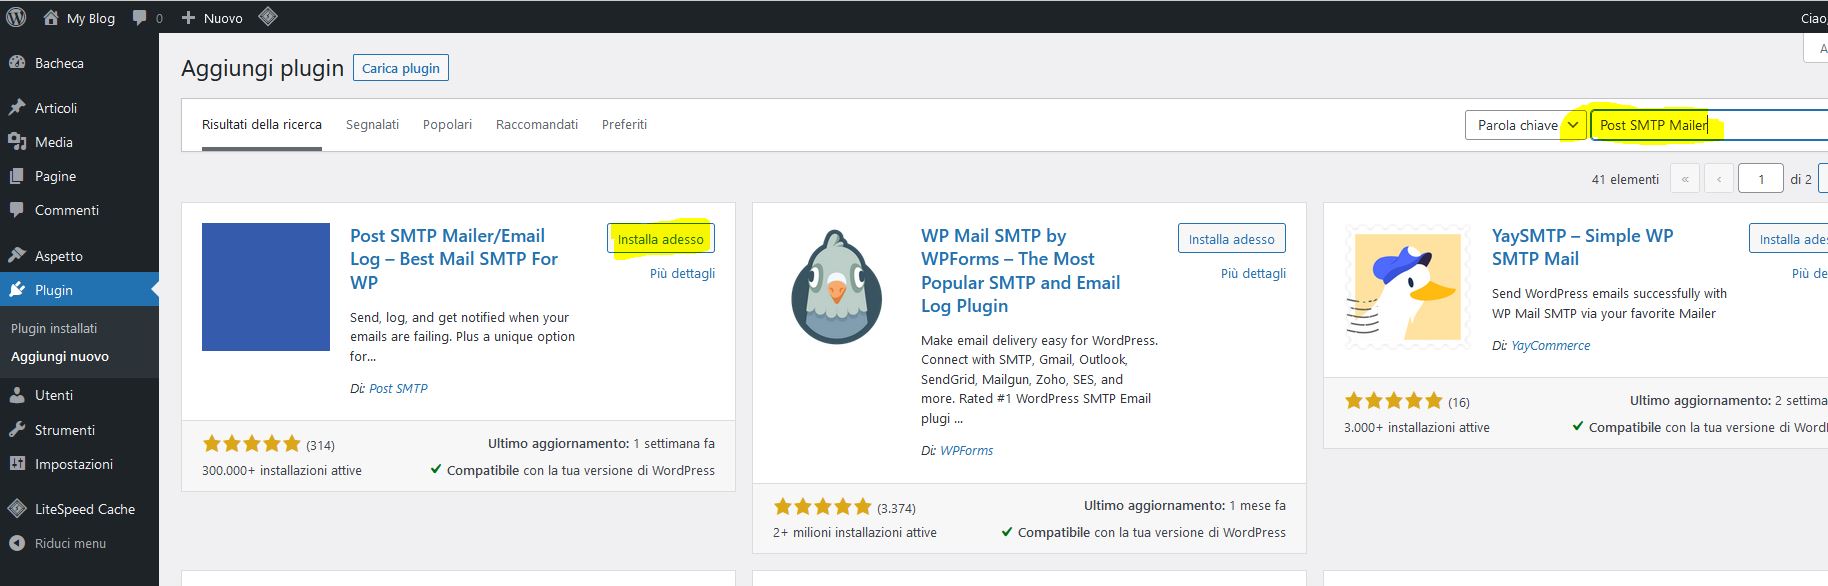Open the Parola chiave dropdown
1828x586 pixels.
(x=1526, y=125)
